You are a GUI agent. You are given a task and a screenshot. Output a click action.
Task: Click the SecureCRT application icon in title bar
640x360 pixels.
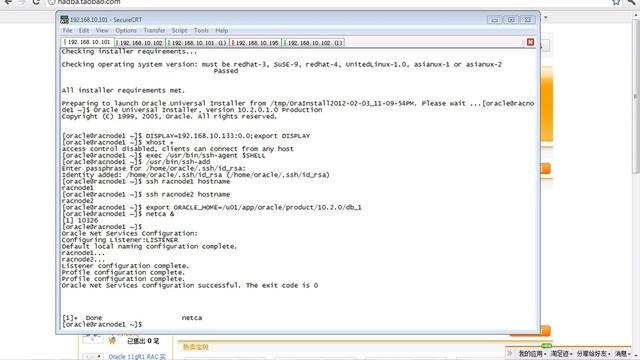64,20
